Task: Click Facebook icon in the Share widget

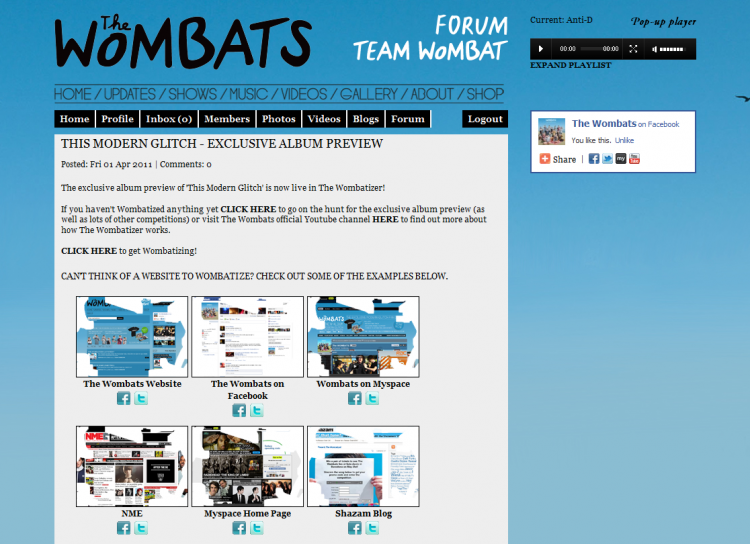Action: 594,159
